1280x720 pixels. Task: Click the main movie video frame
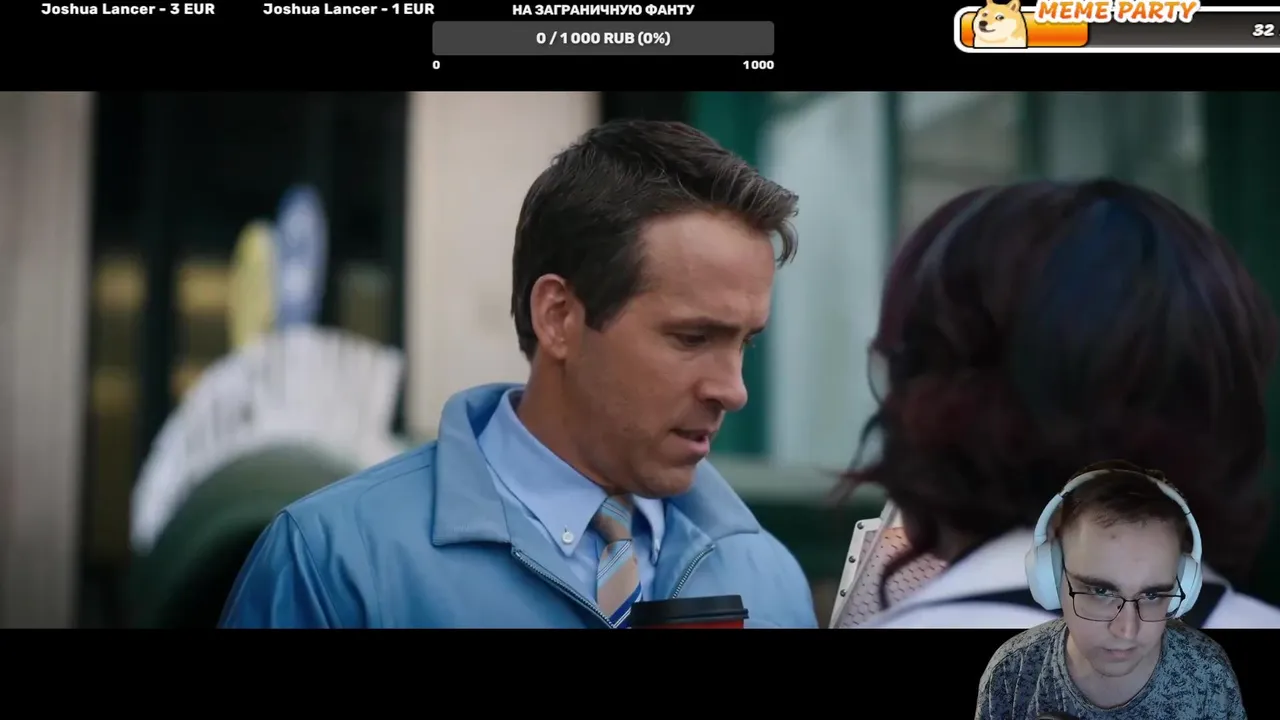coord(640,360)
